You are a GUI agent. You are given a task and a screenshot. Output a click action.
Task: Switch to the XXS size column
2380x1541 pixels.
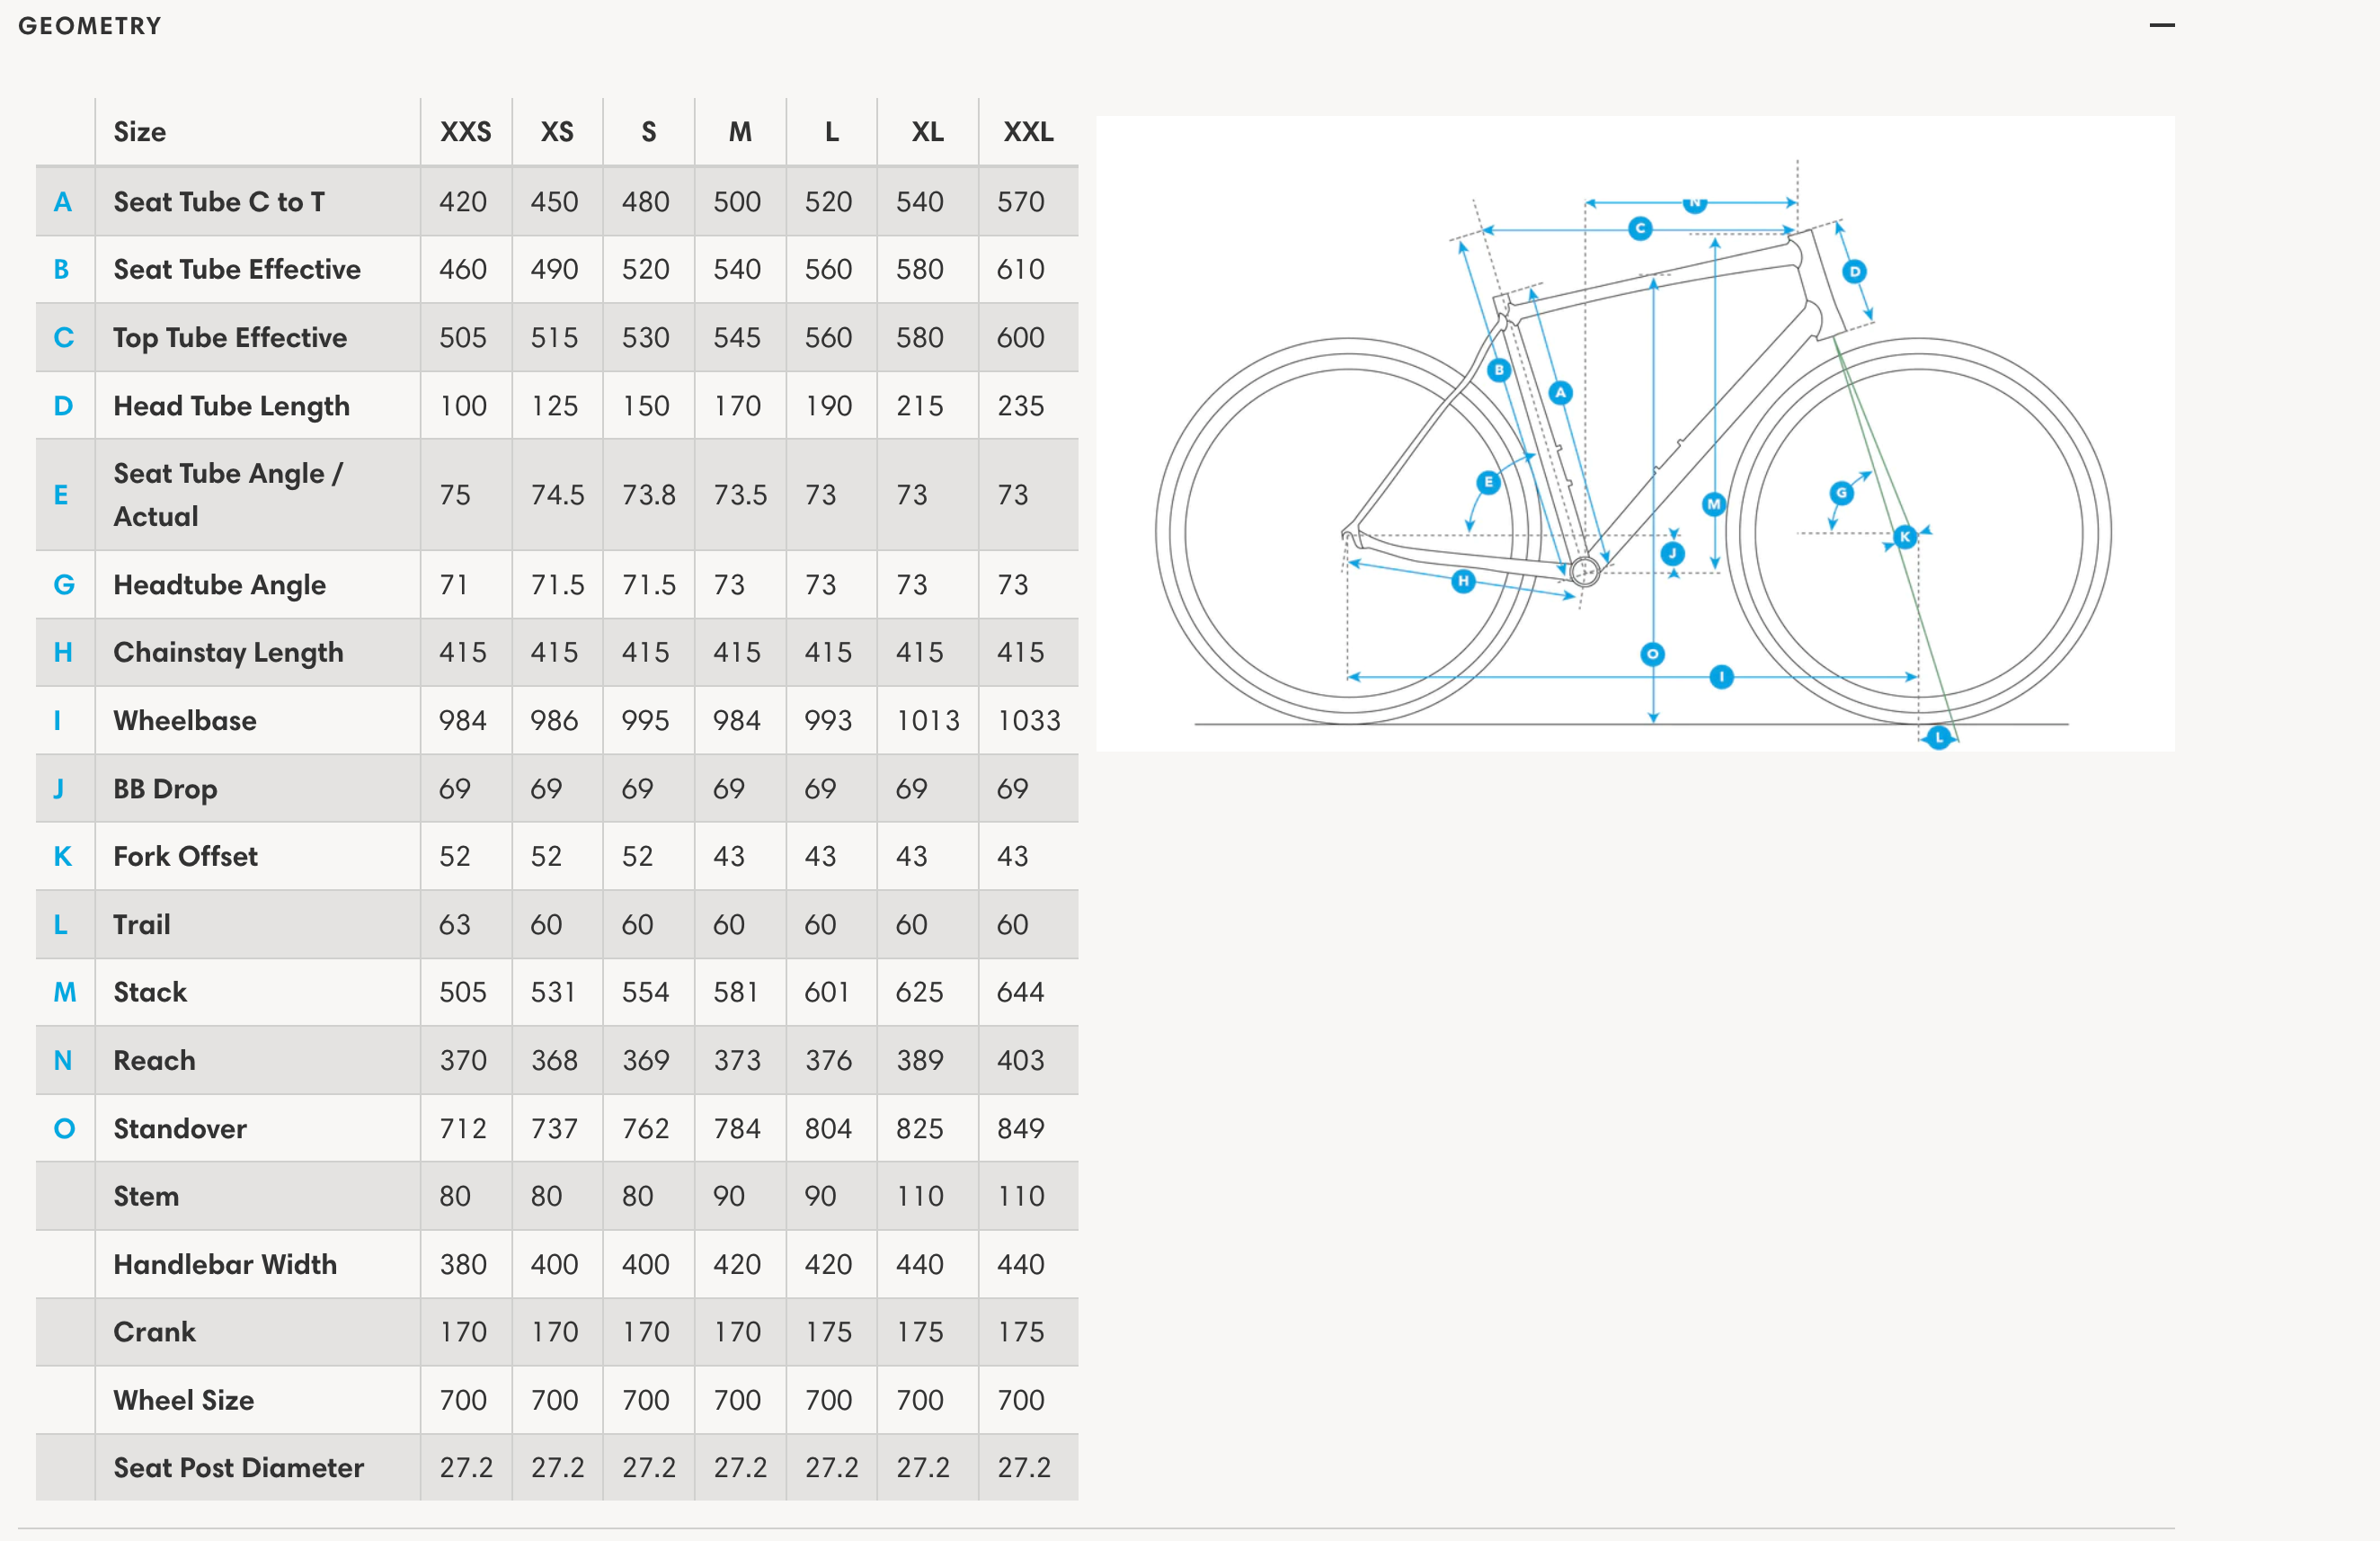coord(465,131)
